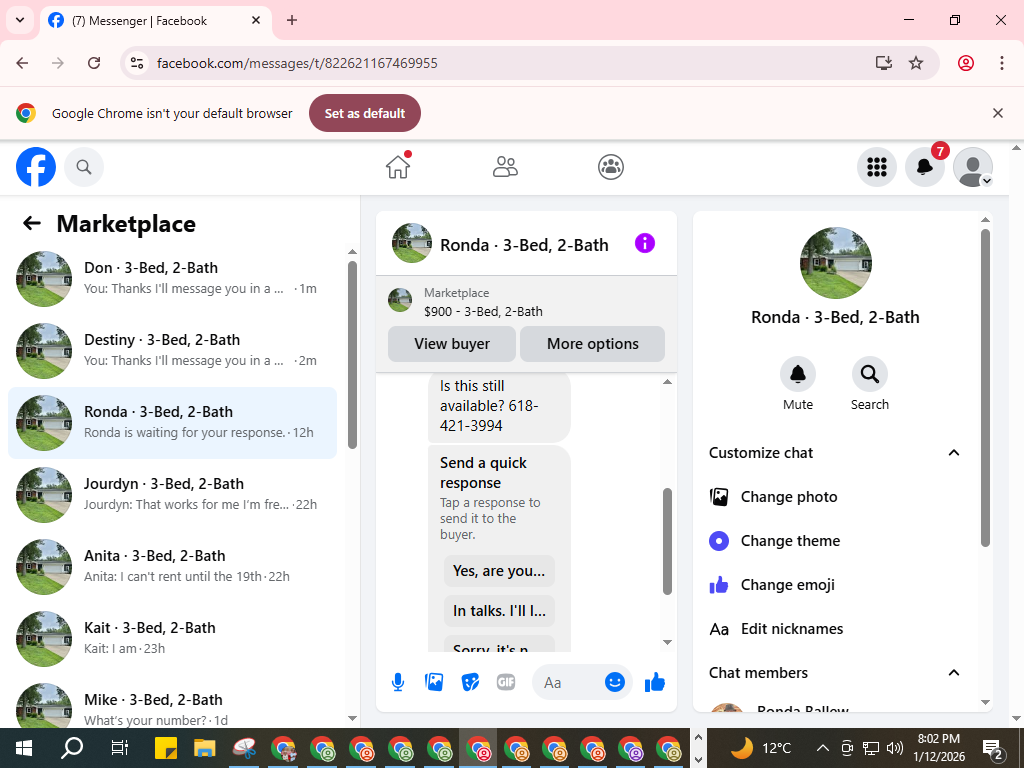Screen dimensions: 1024x768
Task: Dismiss the default browser notification bar
Action: [997, 113]
